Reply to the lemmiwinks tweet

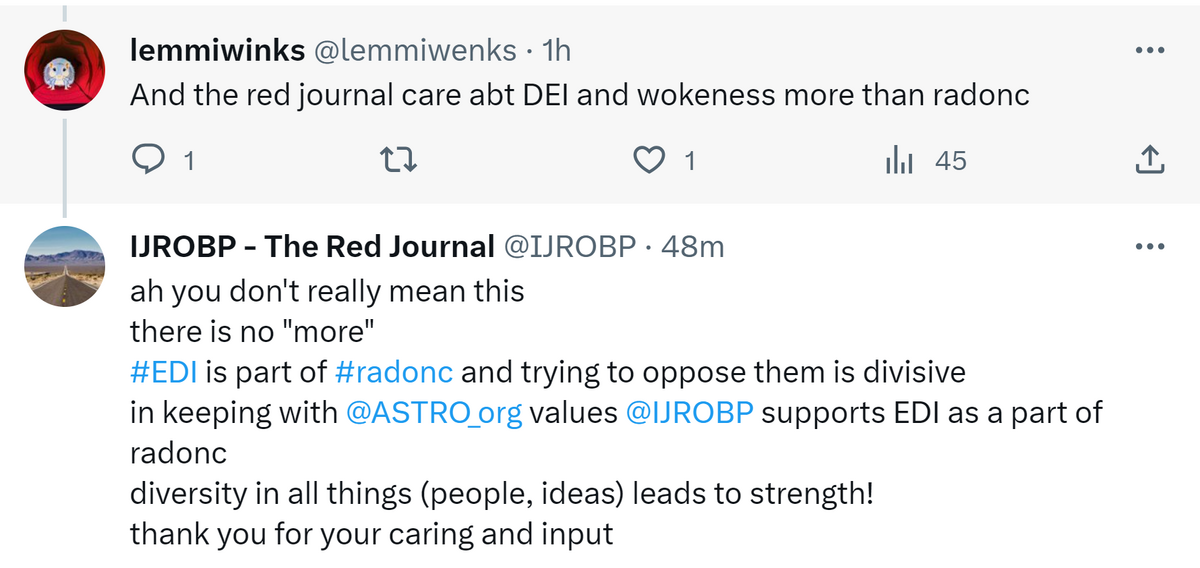tap(149, 159)
